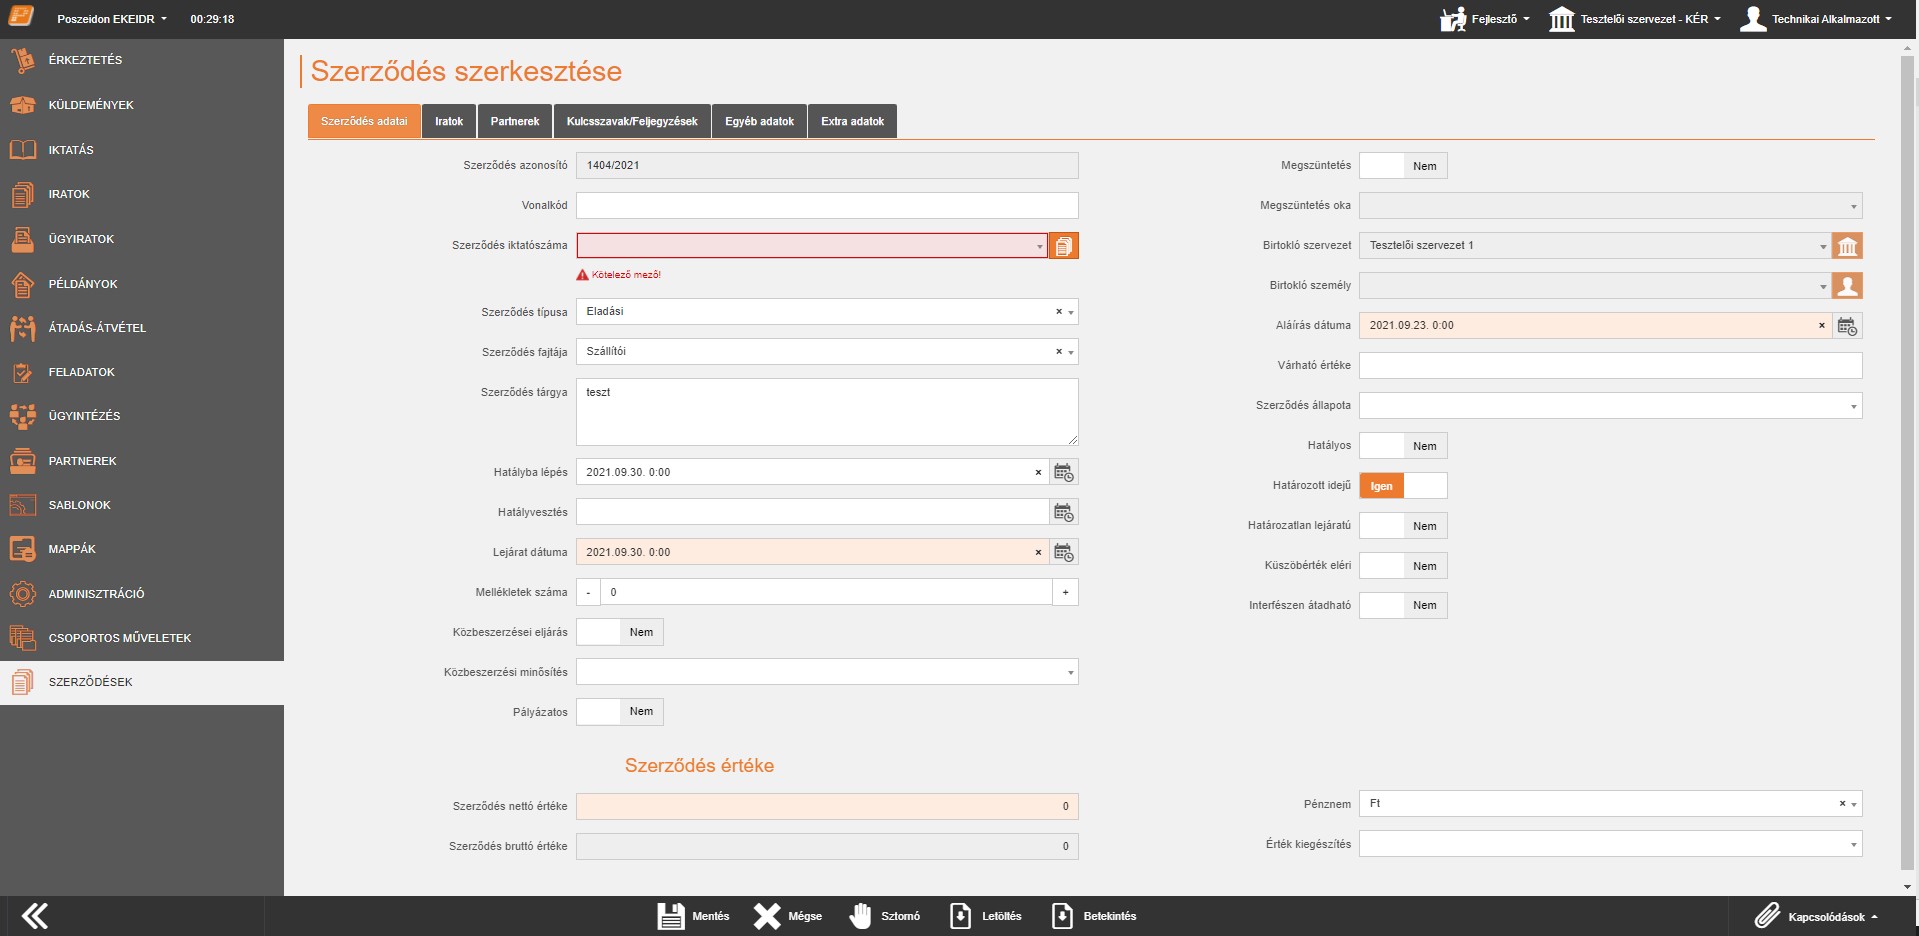Open the Kapcsolódások panel
The width and height of the screenshot is (1919, 936).
[x=1816, y=916]
